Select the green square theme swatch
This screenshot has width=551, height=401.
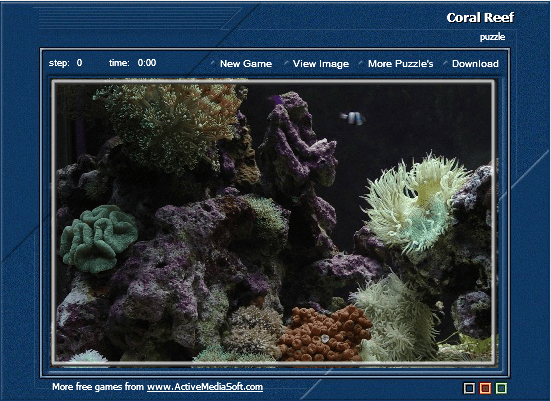tap(501, 388)
